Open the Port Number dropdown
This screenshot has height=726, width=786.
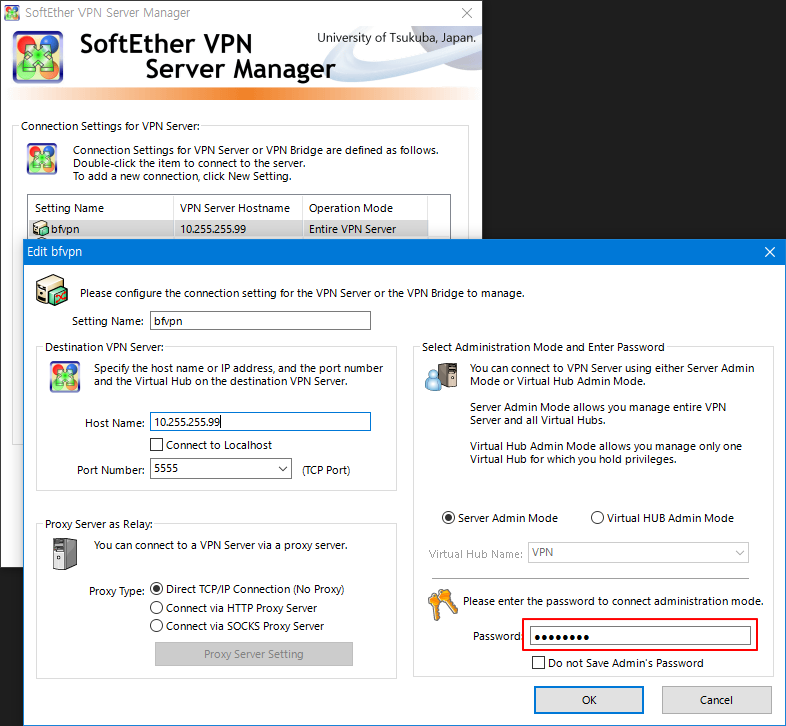tap(283, 469)
